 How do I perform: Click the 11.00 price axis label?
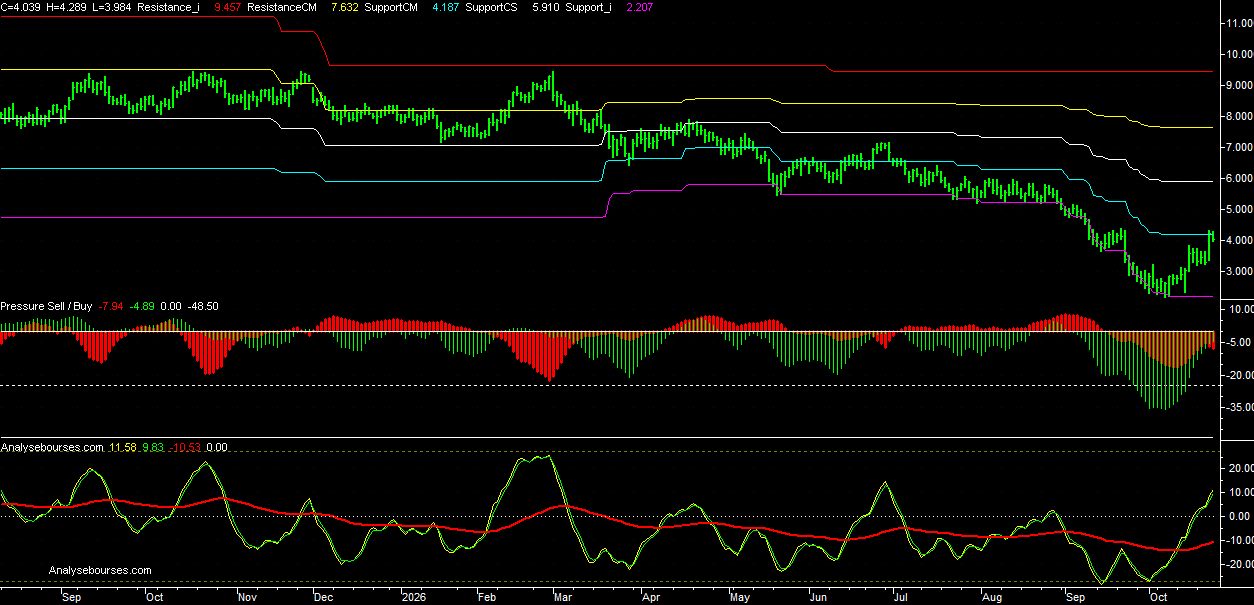[1239, 22]
